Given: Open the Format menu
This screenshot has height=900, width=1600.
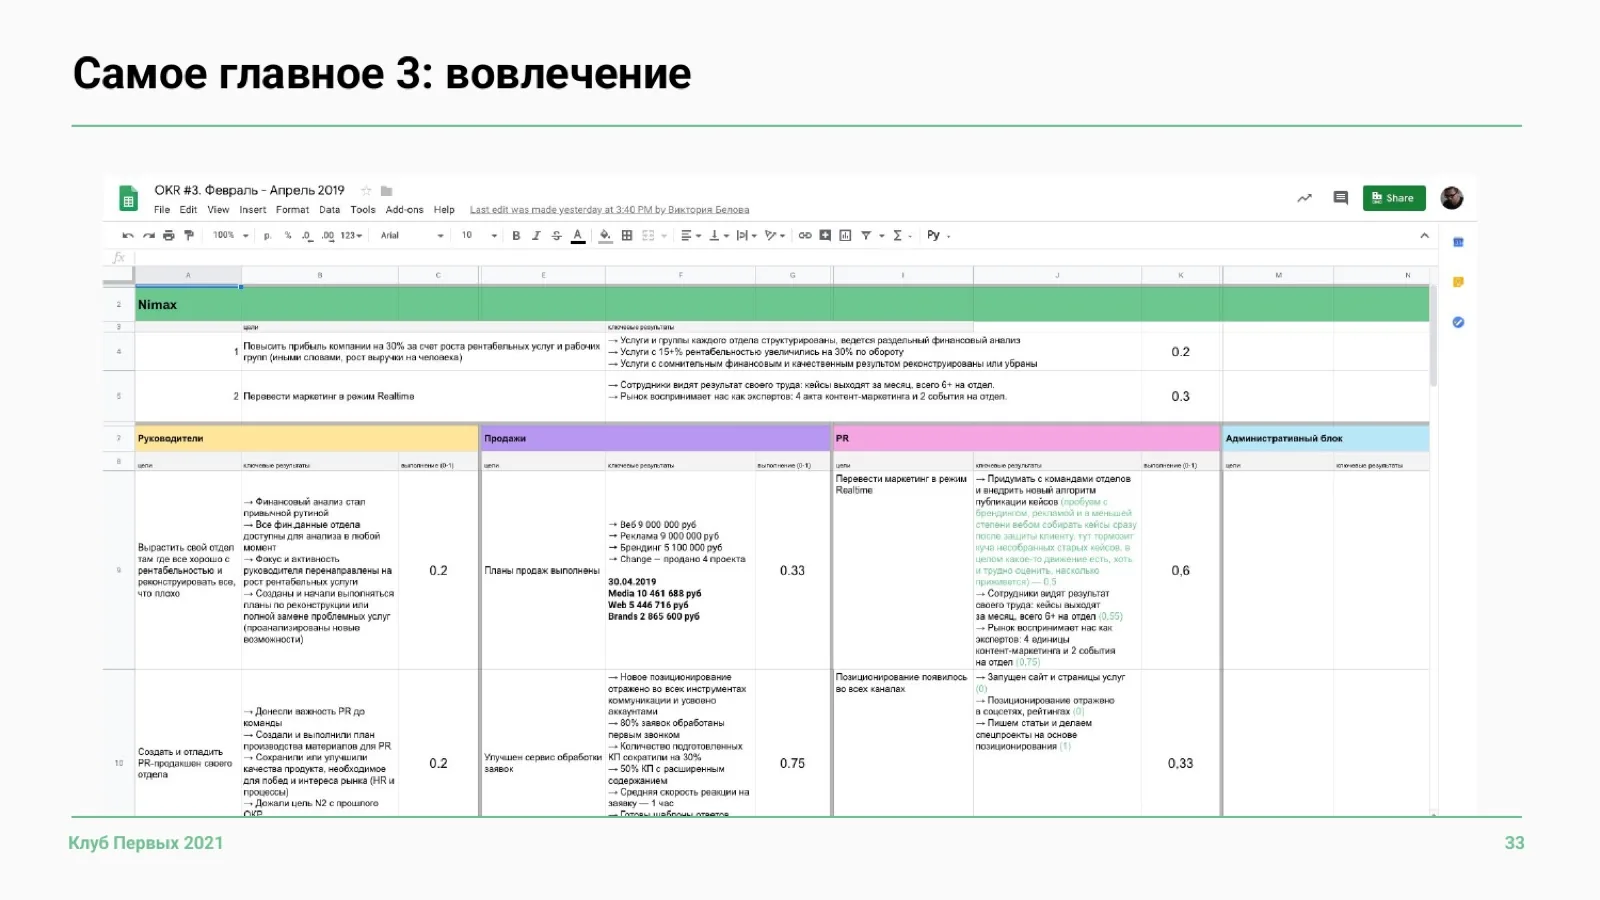Looking at the screenshot, I should pyautogui.click(x=293, y=210).
